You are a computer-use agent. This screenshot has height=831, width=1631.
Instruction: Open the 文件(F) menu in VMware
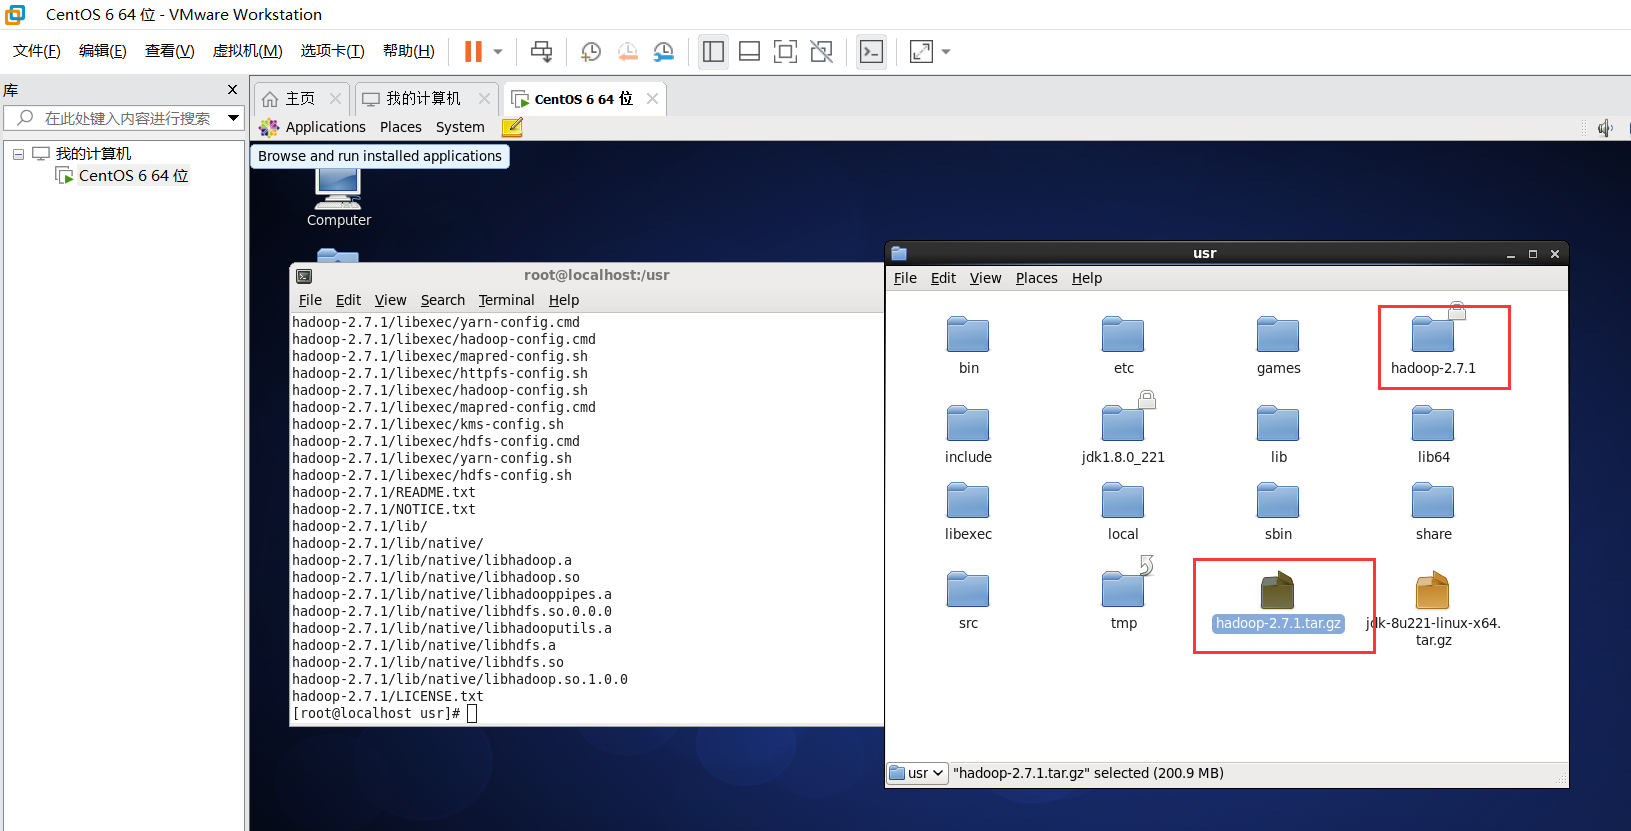pos(37,51)
